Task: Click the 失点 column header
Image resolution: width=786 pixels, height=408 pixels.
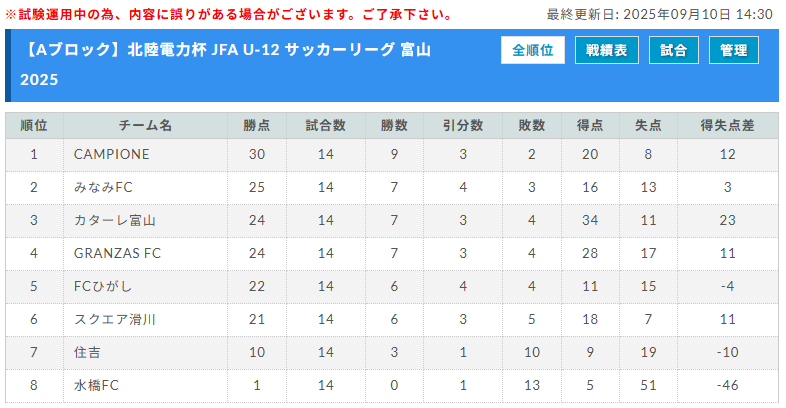Action: click(x=648, y=125)
